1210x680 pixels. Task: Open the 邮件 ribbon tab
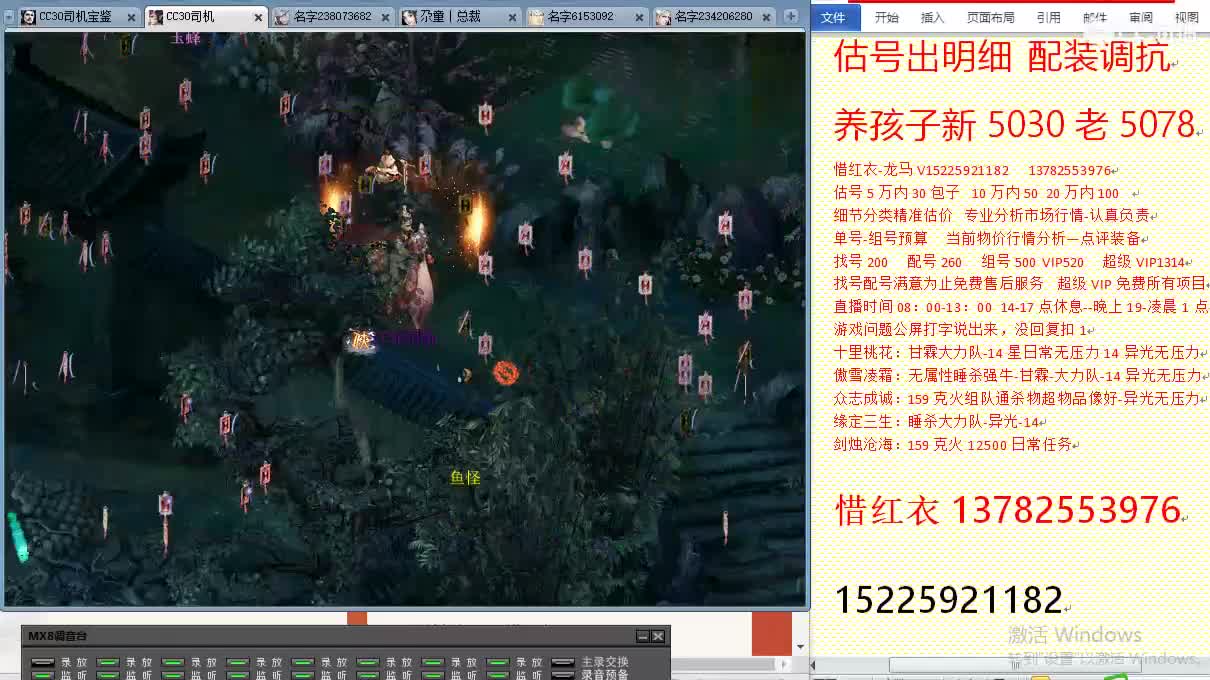(1095, 18)
